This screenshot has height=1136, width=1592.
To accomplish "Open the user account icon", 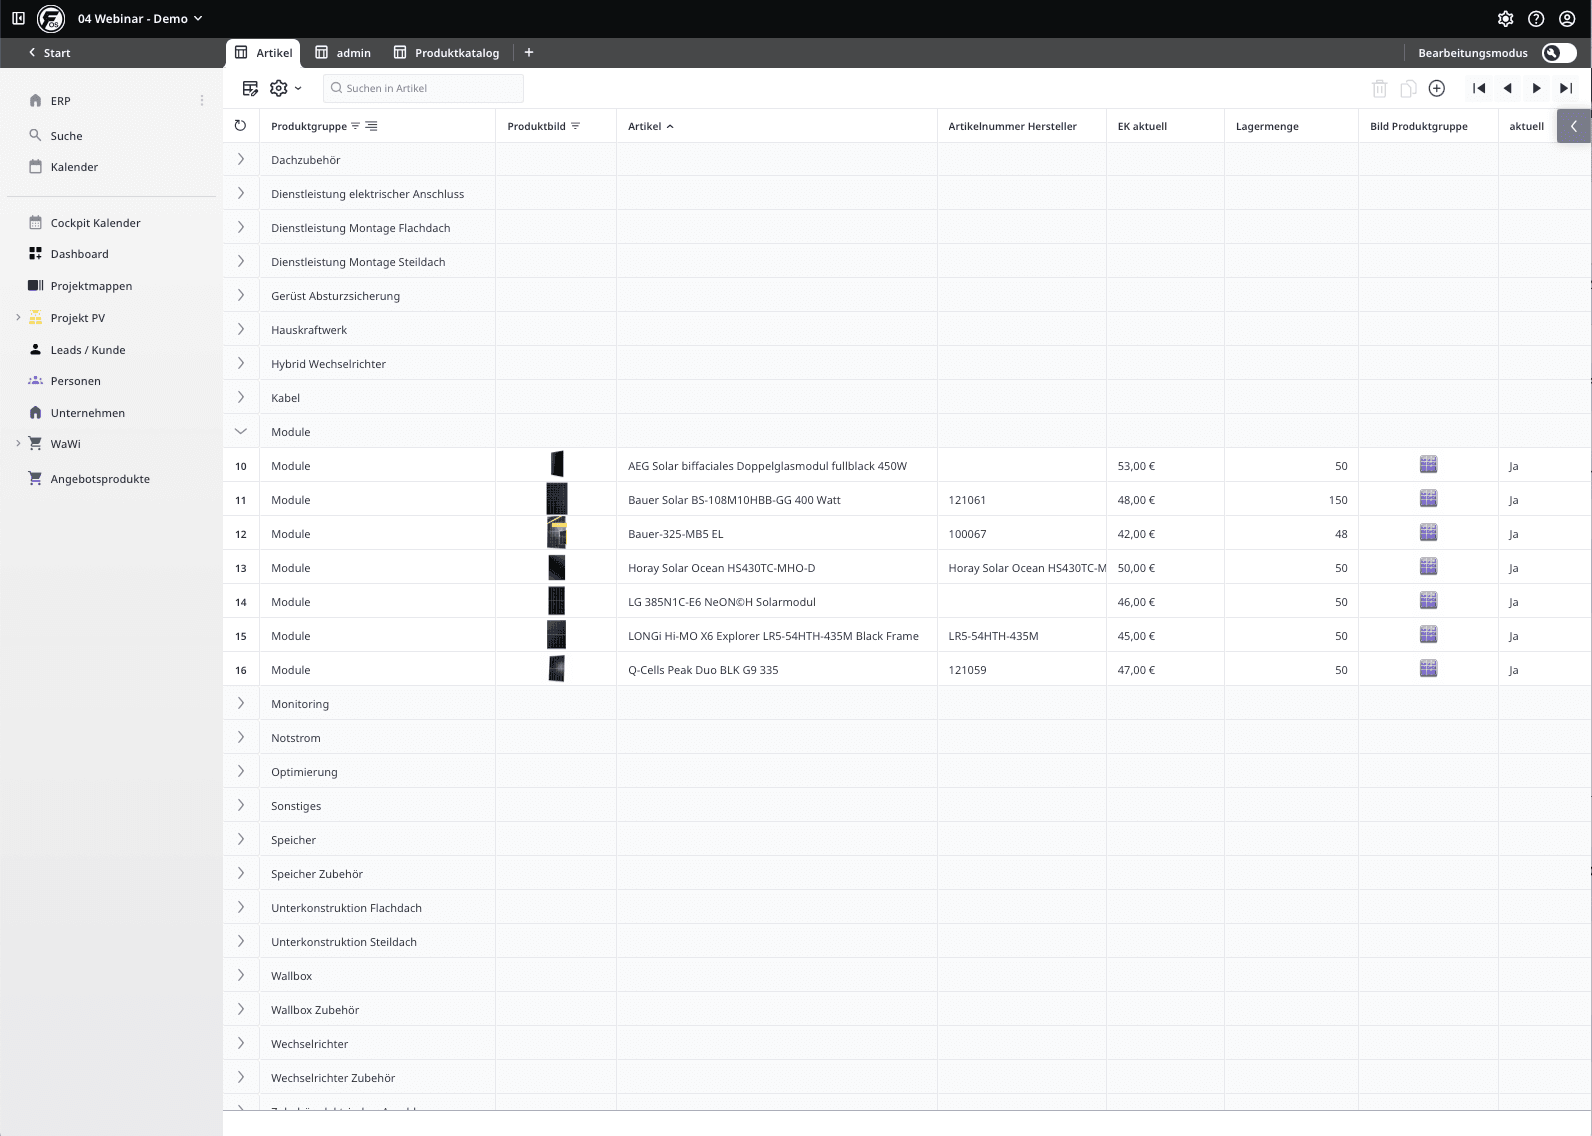I will (x=1567, y=19).
